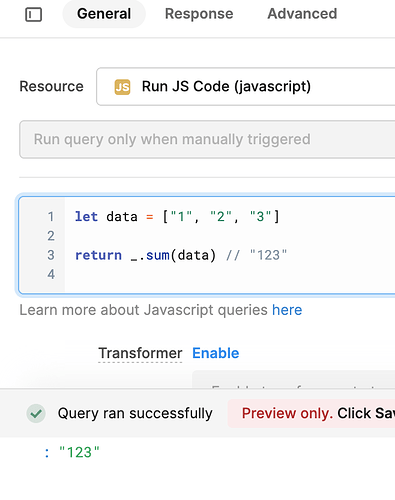Click the green success checkmark icon
Screen dimensions: 395x500
pyautogui.click(x=36, y=414)
